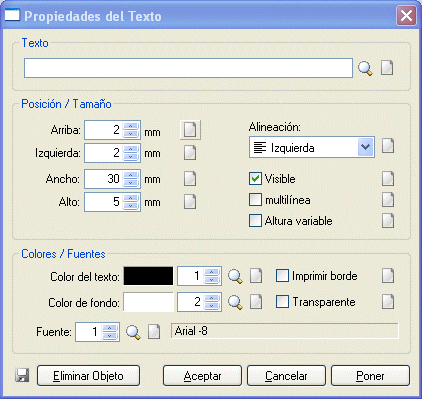422x399 pixels.
Task: Click the page icon next to Fuente
Action: 154,332
